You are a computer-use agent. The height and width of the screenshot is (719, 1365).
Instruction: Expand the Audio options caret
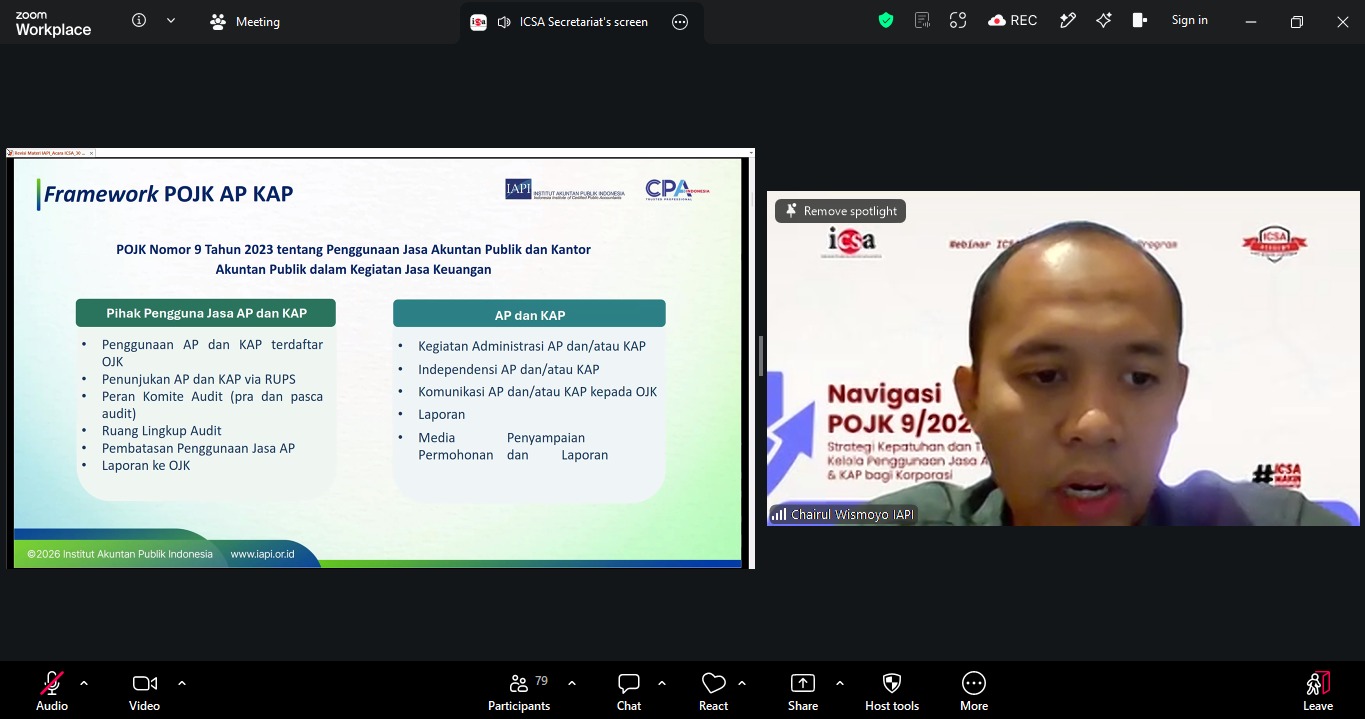pos(84,683)
